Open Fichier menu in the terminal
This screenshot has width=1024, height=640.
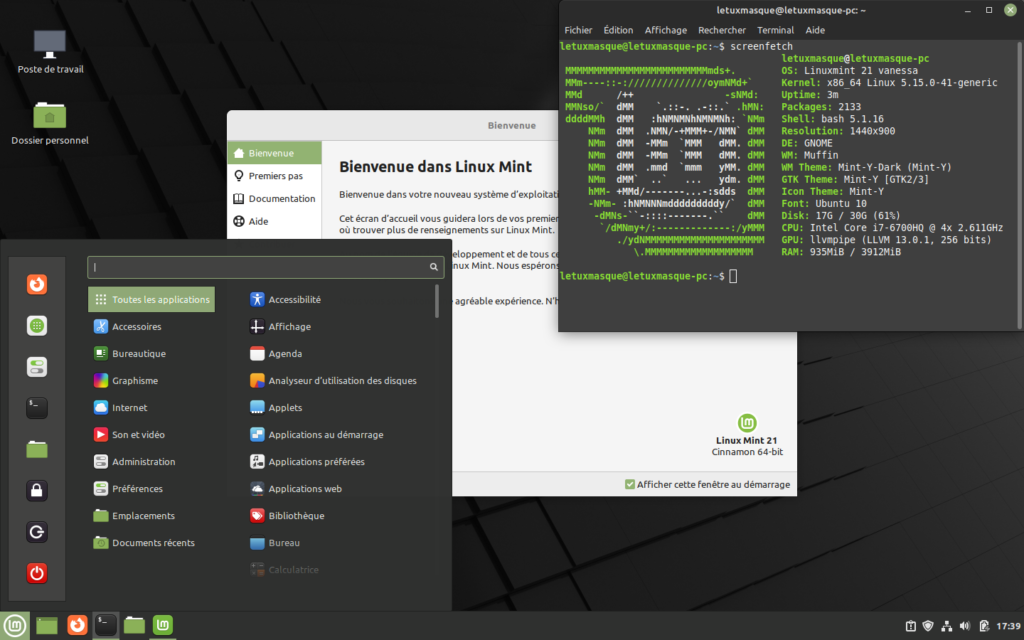pyautogui.click(x=578, y=30)
